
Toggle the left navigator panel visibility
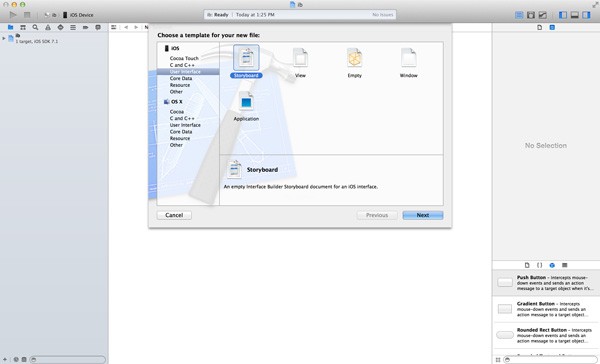point(563,15)
